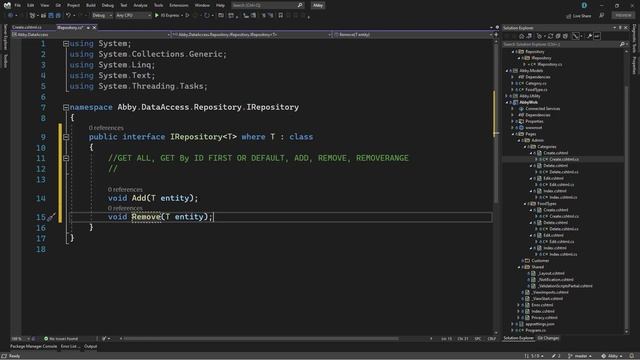Image resolution: width=640 pixels, height=360 pixels.
Task: Click the refresh icon in Solution Explorer toolbar
Action: pos(550,36)
